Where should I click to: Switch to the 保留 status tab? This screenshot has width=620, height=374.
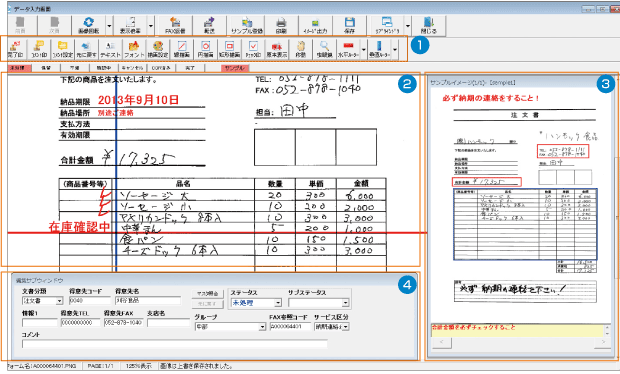point(46,68)
